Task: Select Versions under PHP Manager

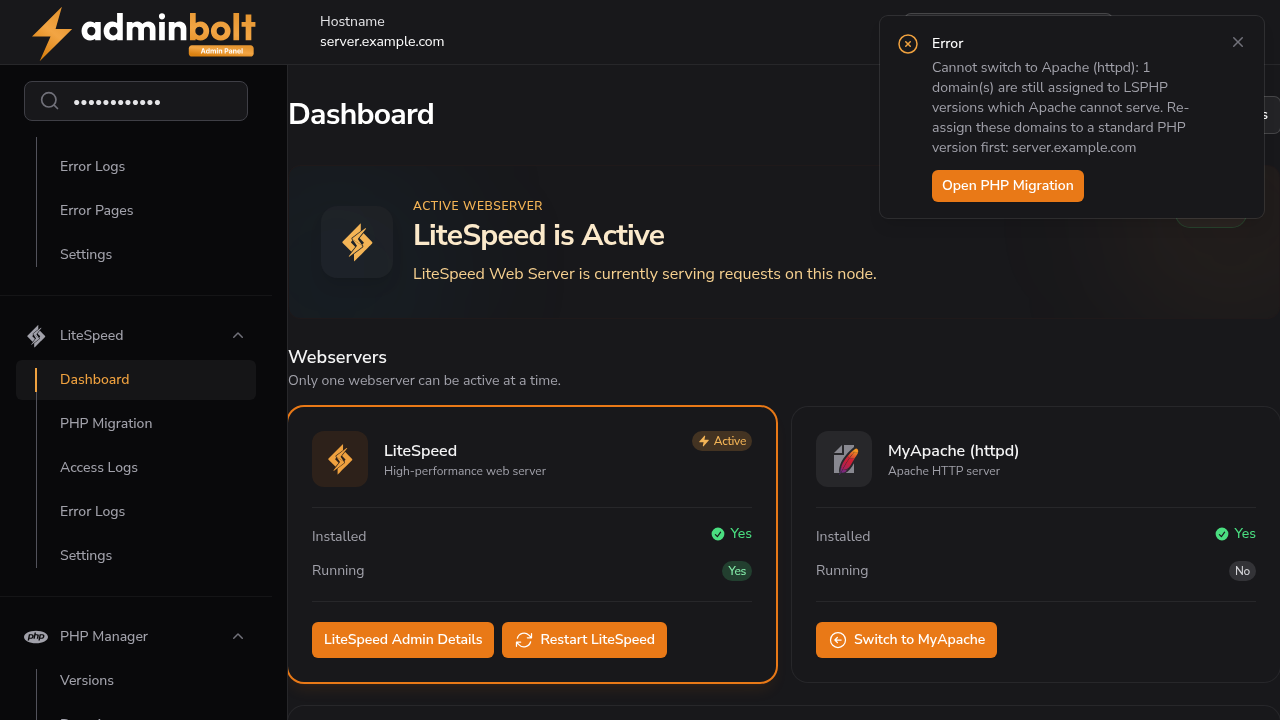Action: coord(87,681)
